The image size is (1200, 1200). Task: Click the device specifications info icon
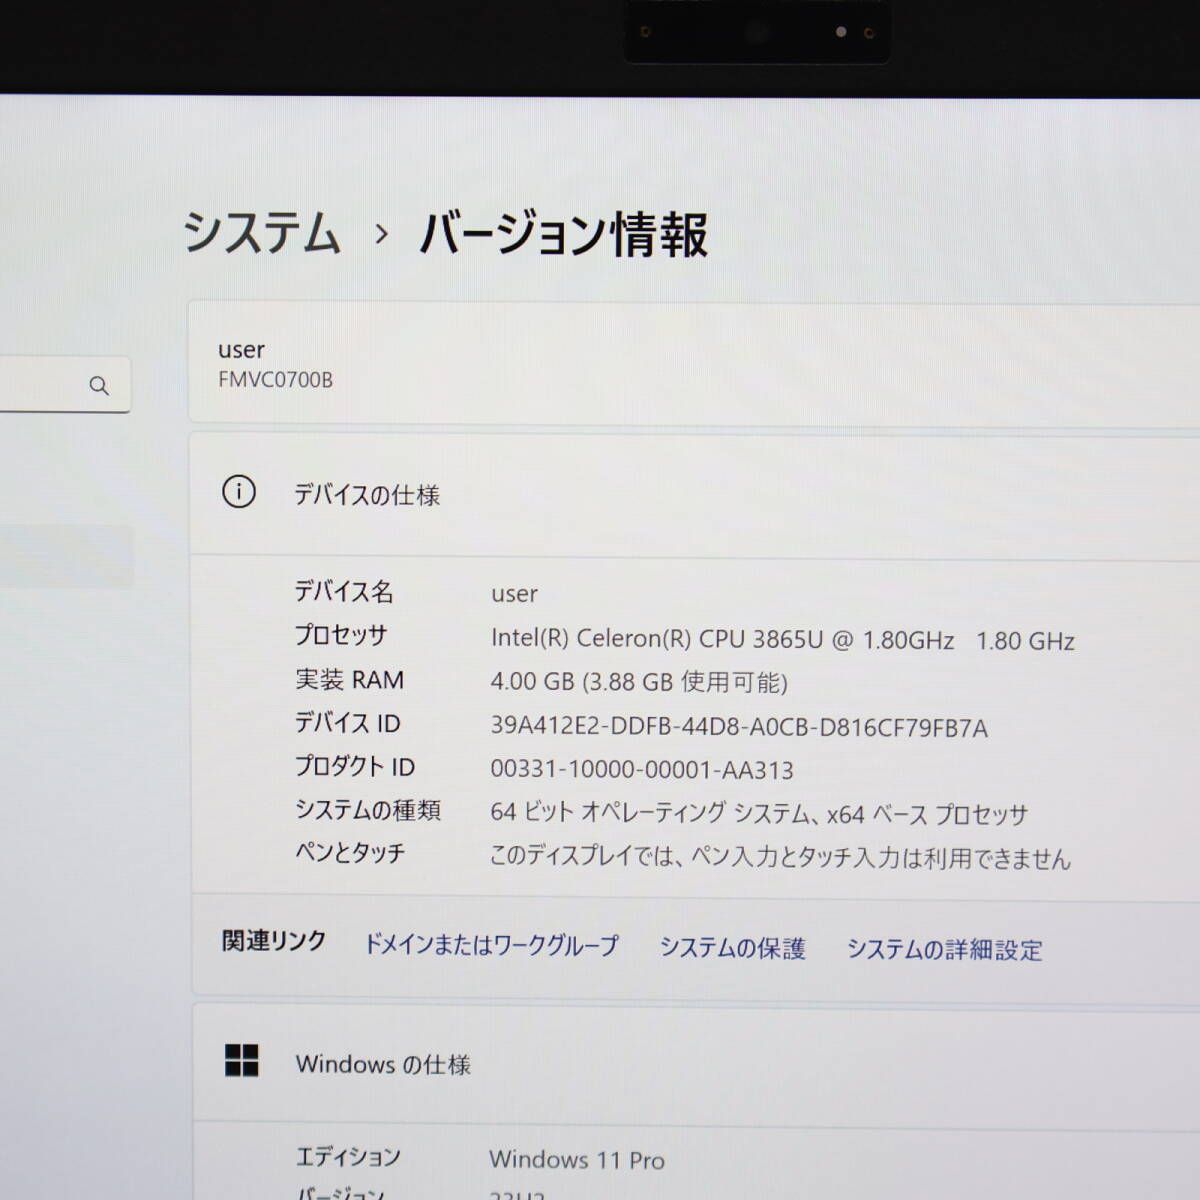point(239,492)
